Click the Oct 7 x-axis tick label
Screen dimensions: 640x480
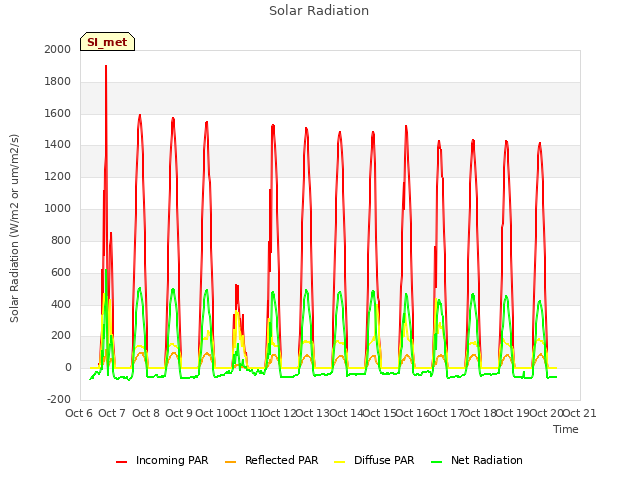[112, 413]
